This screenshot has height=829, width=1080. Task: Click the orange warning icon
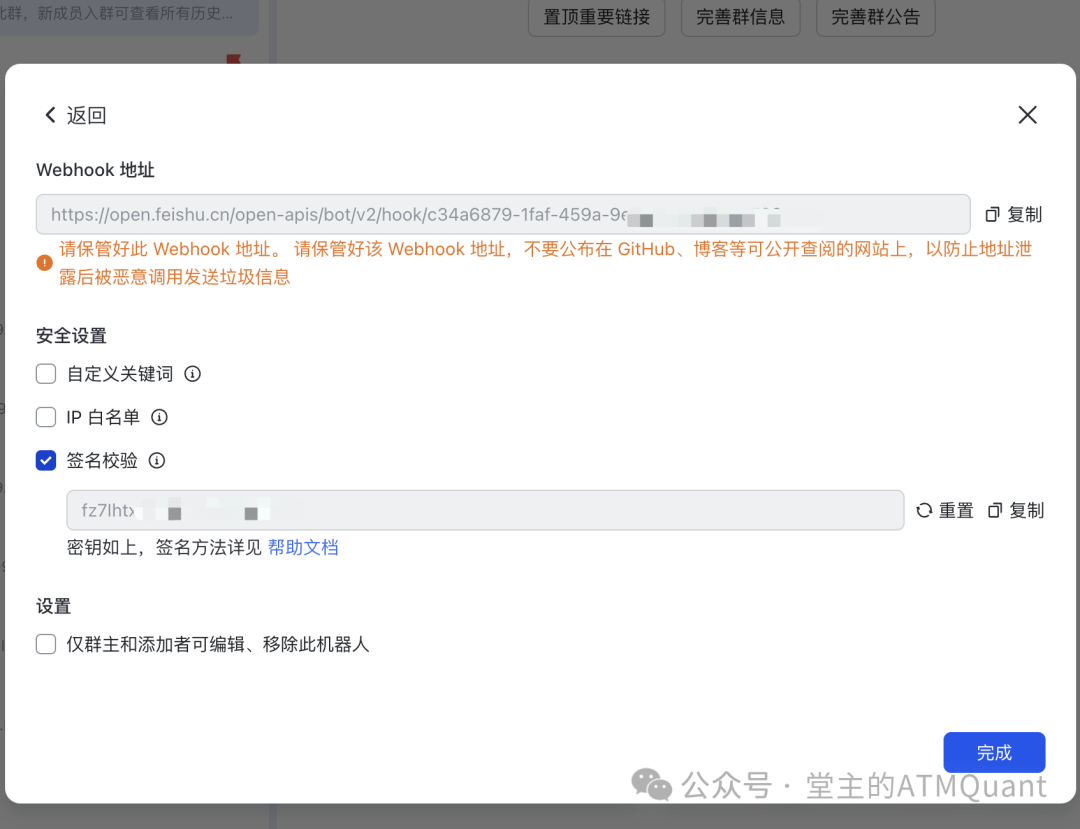[x=45, y=263]
